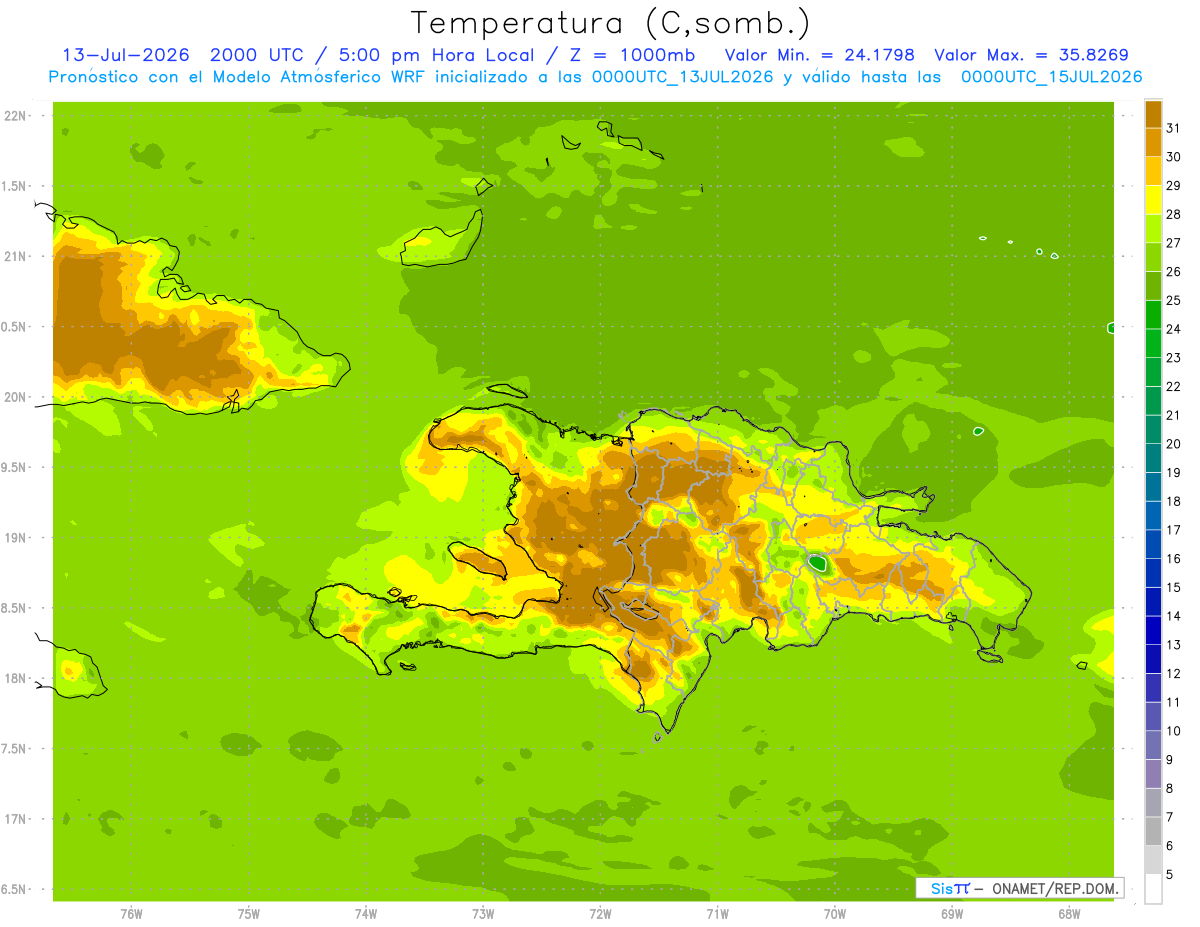
Task: Click the gray legend swatch between 6 and 7
Action: [x=1153, y=831]
